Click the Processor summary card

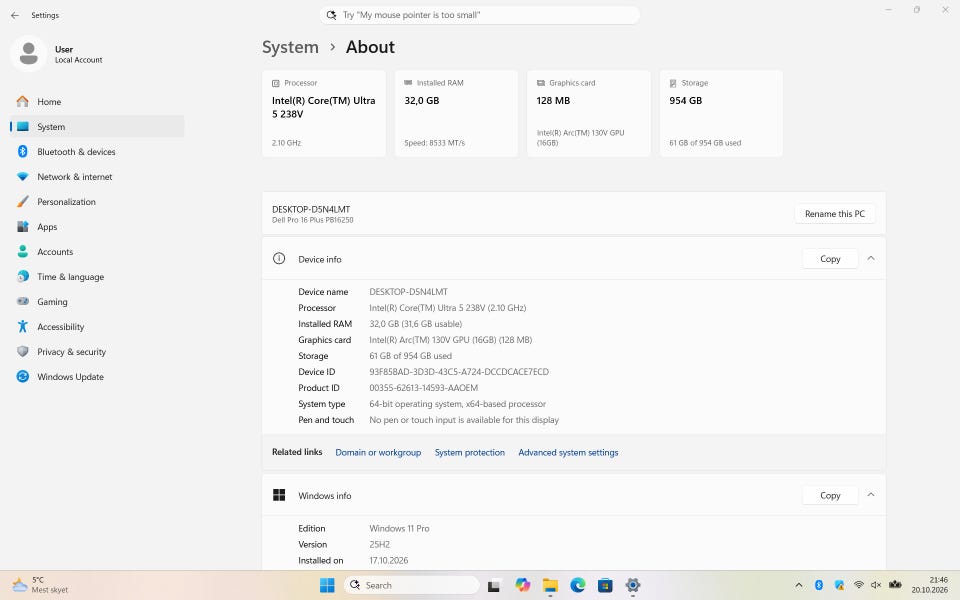[x=324, y=113]
